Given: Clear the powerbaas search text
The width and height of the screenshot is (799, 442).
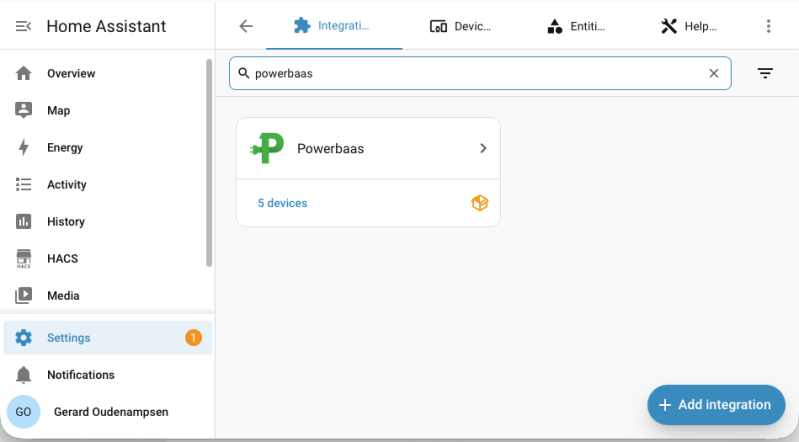Looking at the screenshot, I should [x=714, y=73].
